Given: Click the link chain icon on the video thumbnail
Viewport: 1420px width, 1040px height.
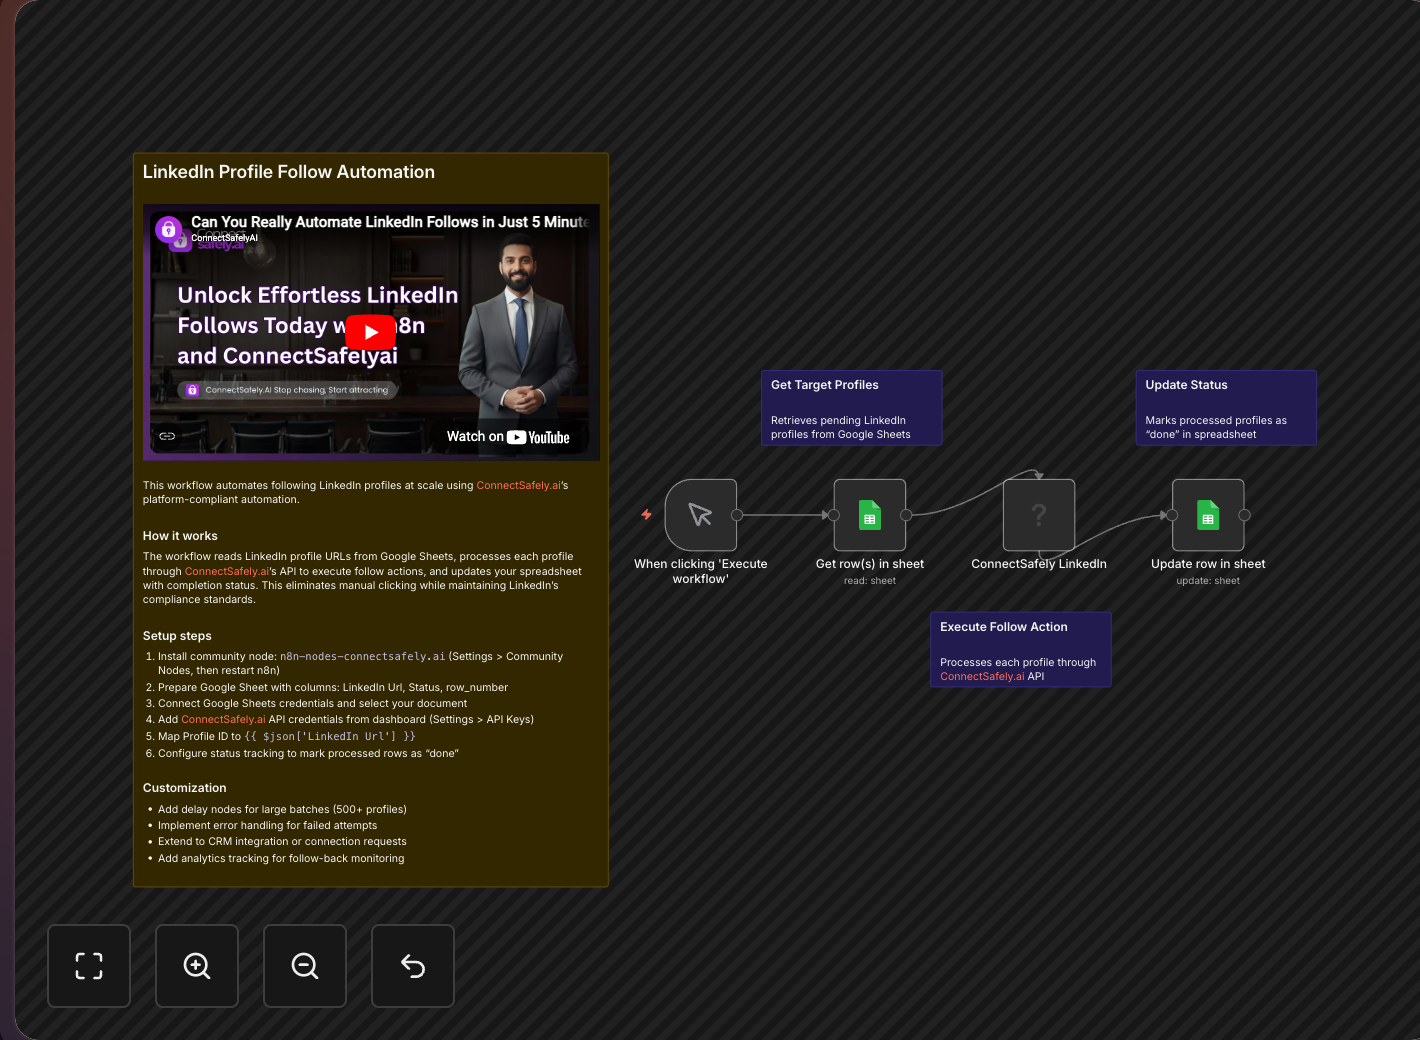Looking at the screenshot, I should tap(167, 435).
